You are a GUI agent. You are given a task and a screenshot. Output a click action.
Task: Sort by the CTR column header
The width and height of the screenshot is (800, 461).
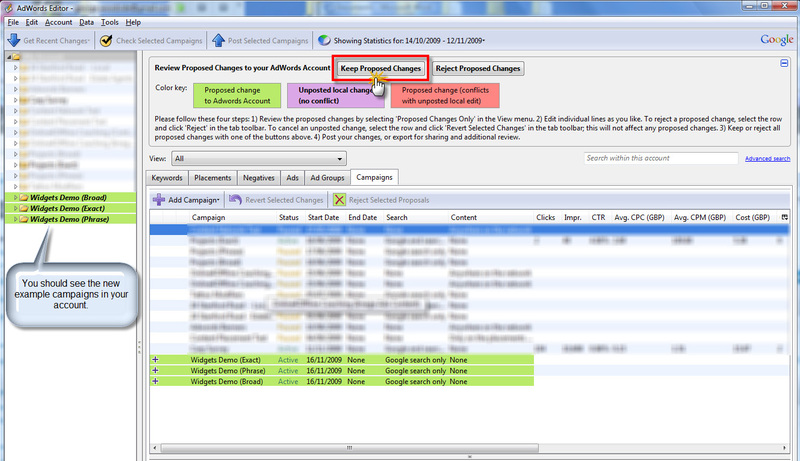(x=599, y=217)
